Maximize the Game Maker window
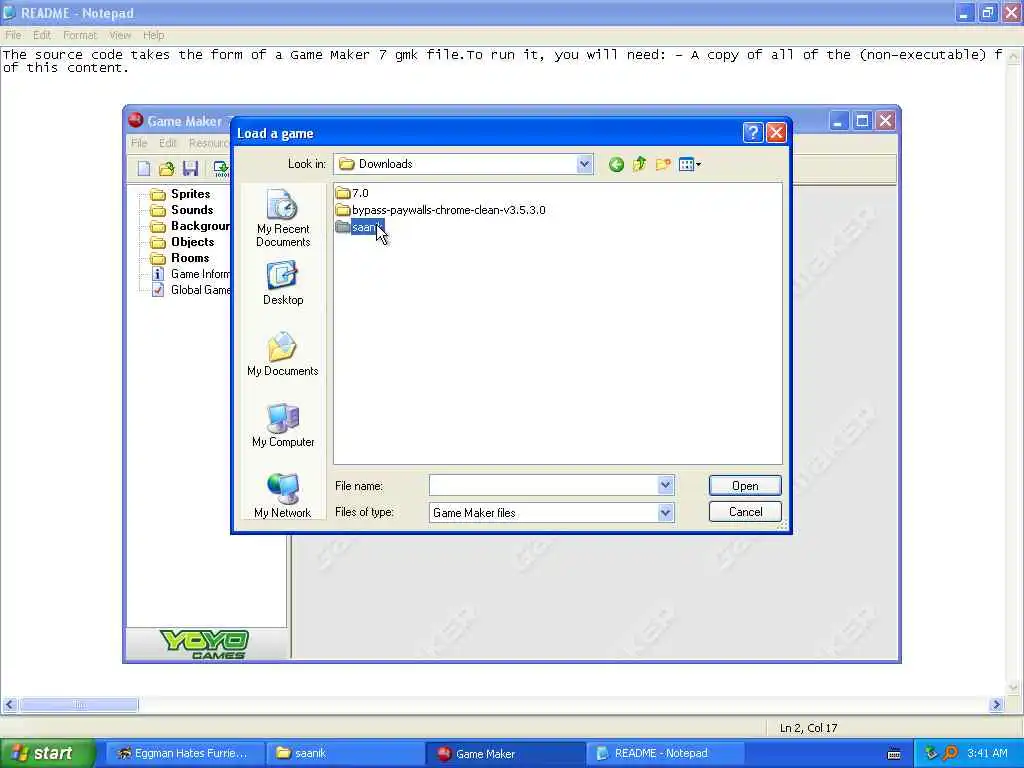Image resolution: width=1024 pixels, height=768 pixels. 862,121
